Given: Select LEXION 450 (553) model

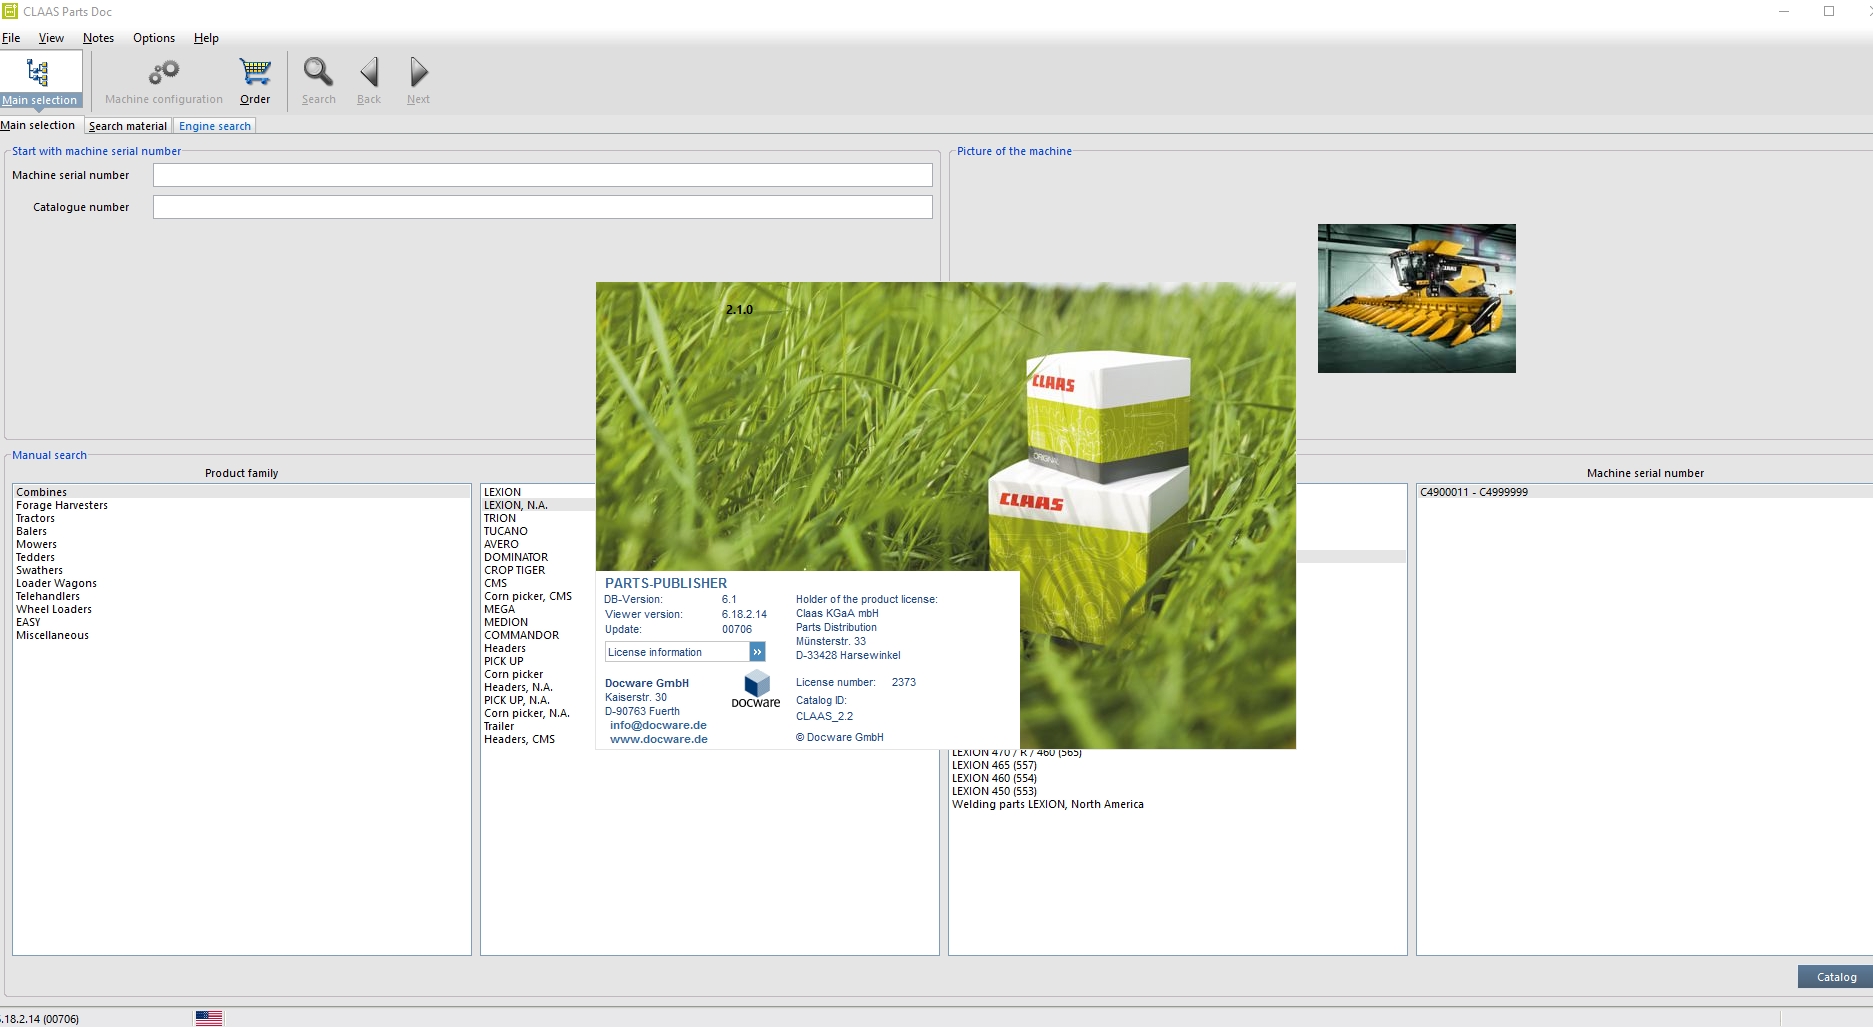Looking at the screenshot, I should click(1178, 791).
